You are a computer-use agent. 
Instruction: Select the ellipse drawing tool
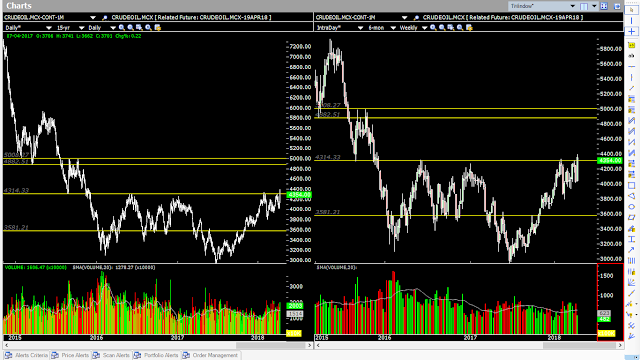pos(631,207)
